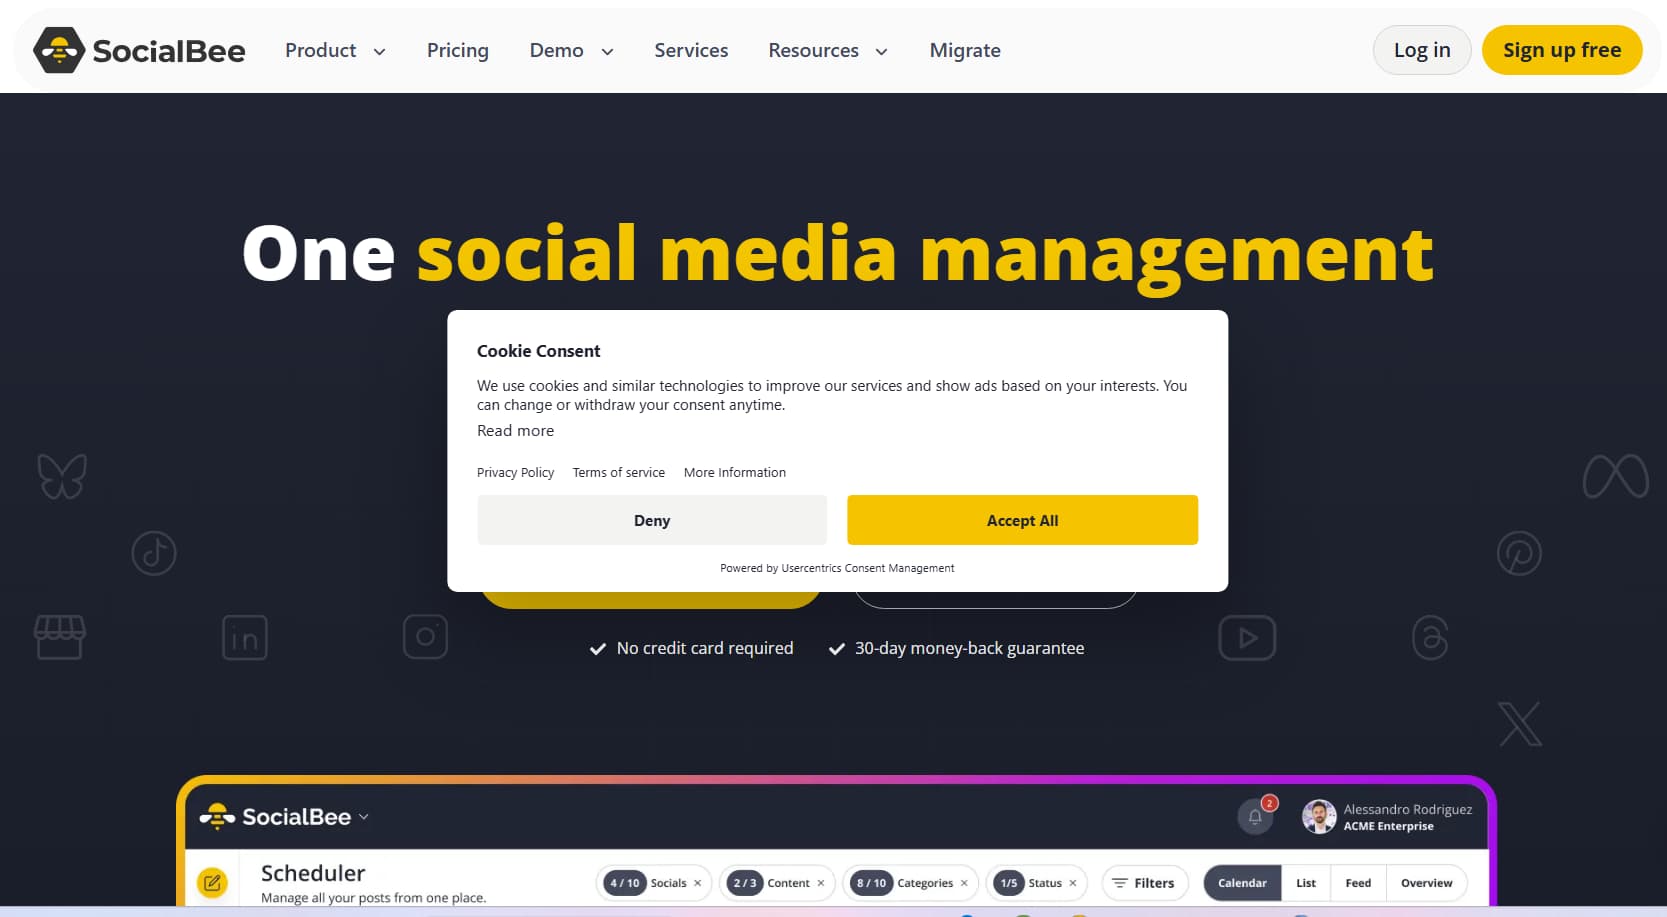
Task: Click the YouTube play icon
Action: [1247, 638]
